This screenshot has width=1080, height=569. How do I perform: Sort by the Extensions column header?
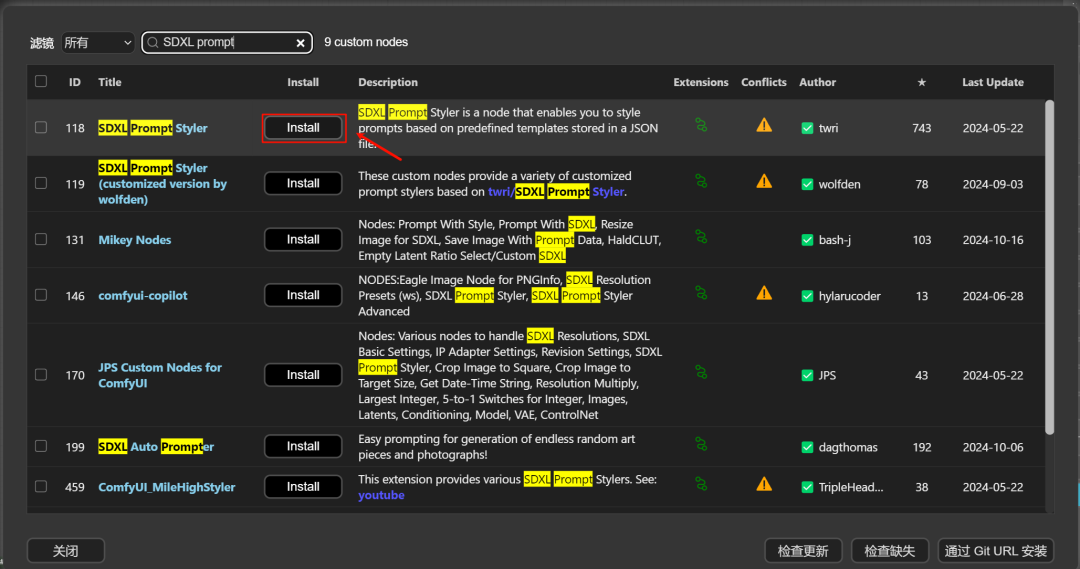coord(700,82)
